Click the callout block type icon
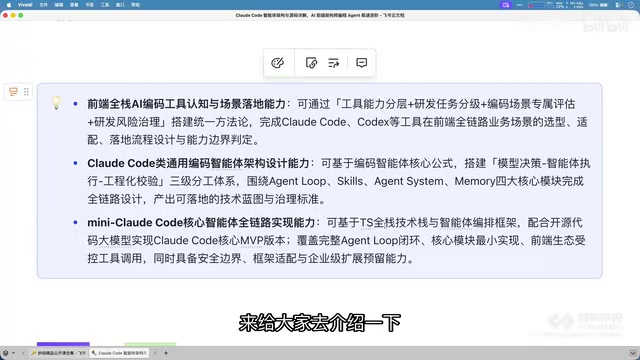The width and height of the screenshot is (640, 360). coord(13,92)
